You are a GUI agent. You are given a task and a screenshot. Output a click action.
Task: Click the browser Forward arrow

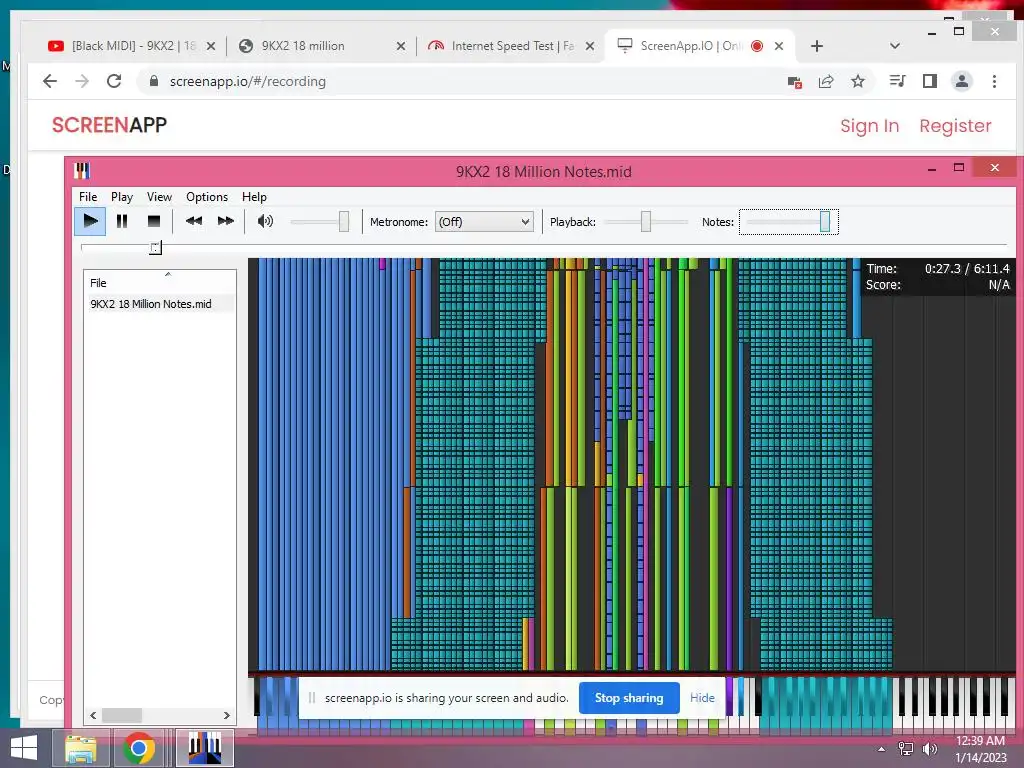click(x=82, y=81)
